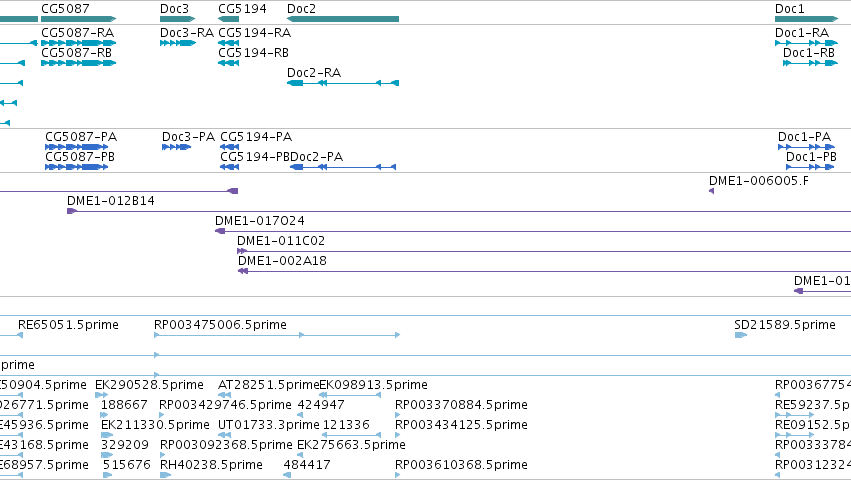Select the Doc3 gene arrow

pyautogui.click(x=177, y=19)
